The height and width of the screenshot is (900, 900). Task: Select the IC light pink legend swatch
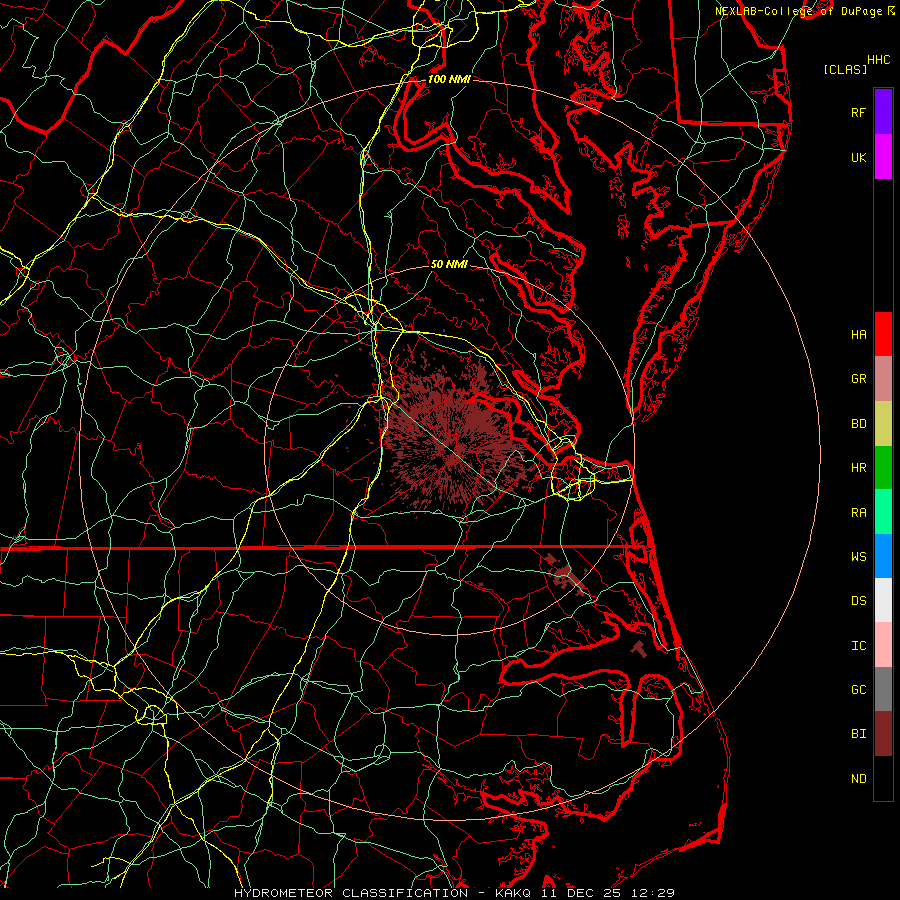(883, 645)
